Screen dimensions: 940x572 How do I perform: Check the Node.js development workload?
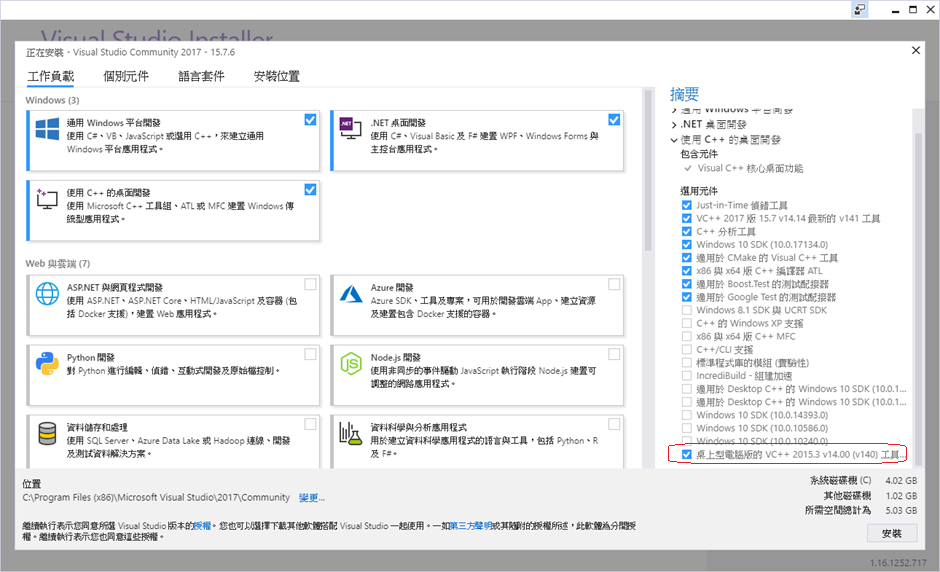click(614, 354)
